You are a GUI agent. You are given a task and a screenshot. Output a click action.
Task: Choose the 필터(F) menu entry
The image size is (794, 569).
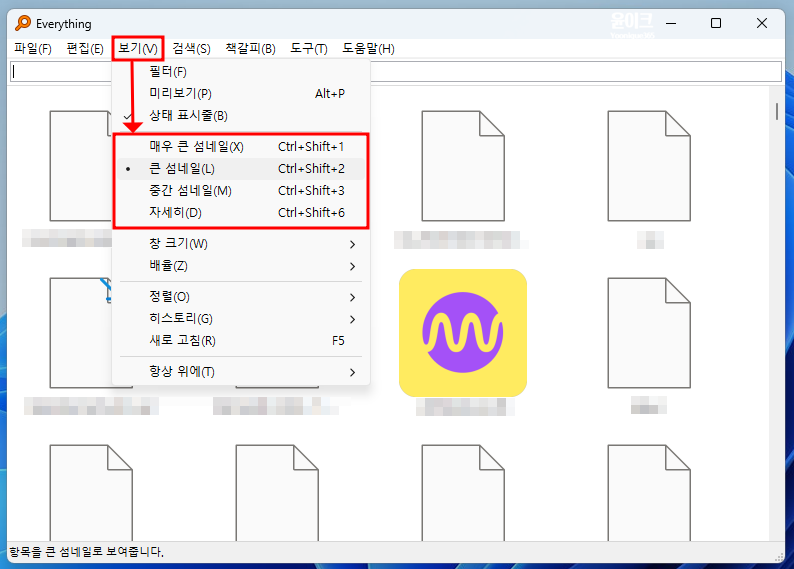pyautogui.click(x=241, y=72)
